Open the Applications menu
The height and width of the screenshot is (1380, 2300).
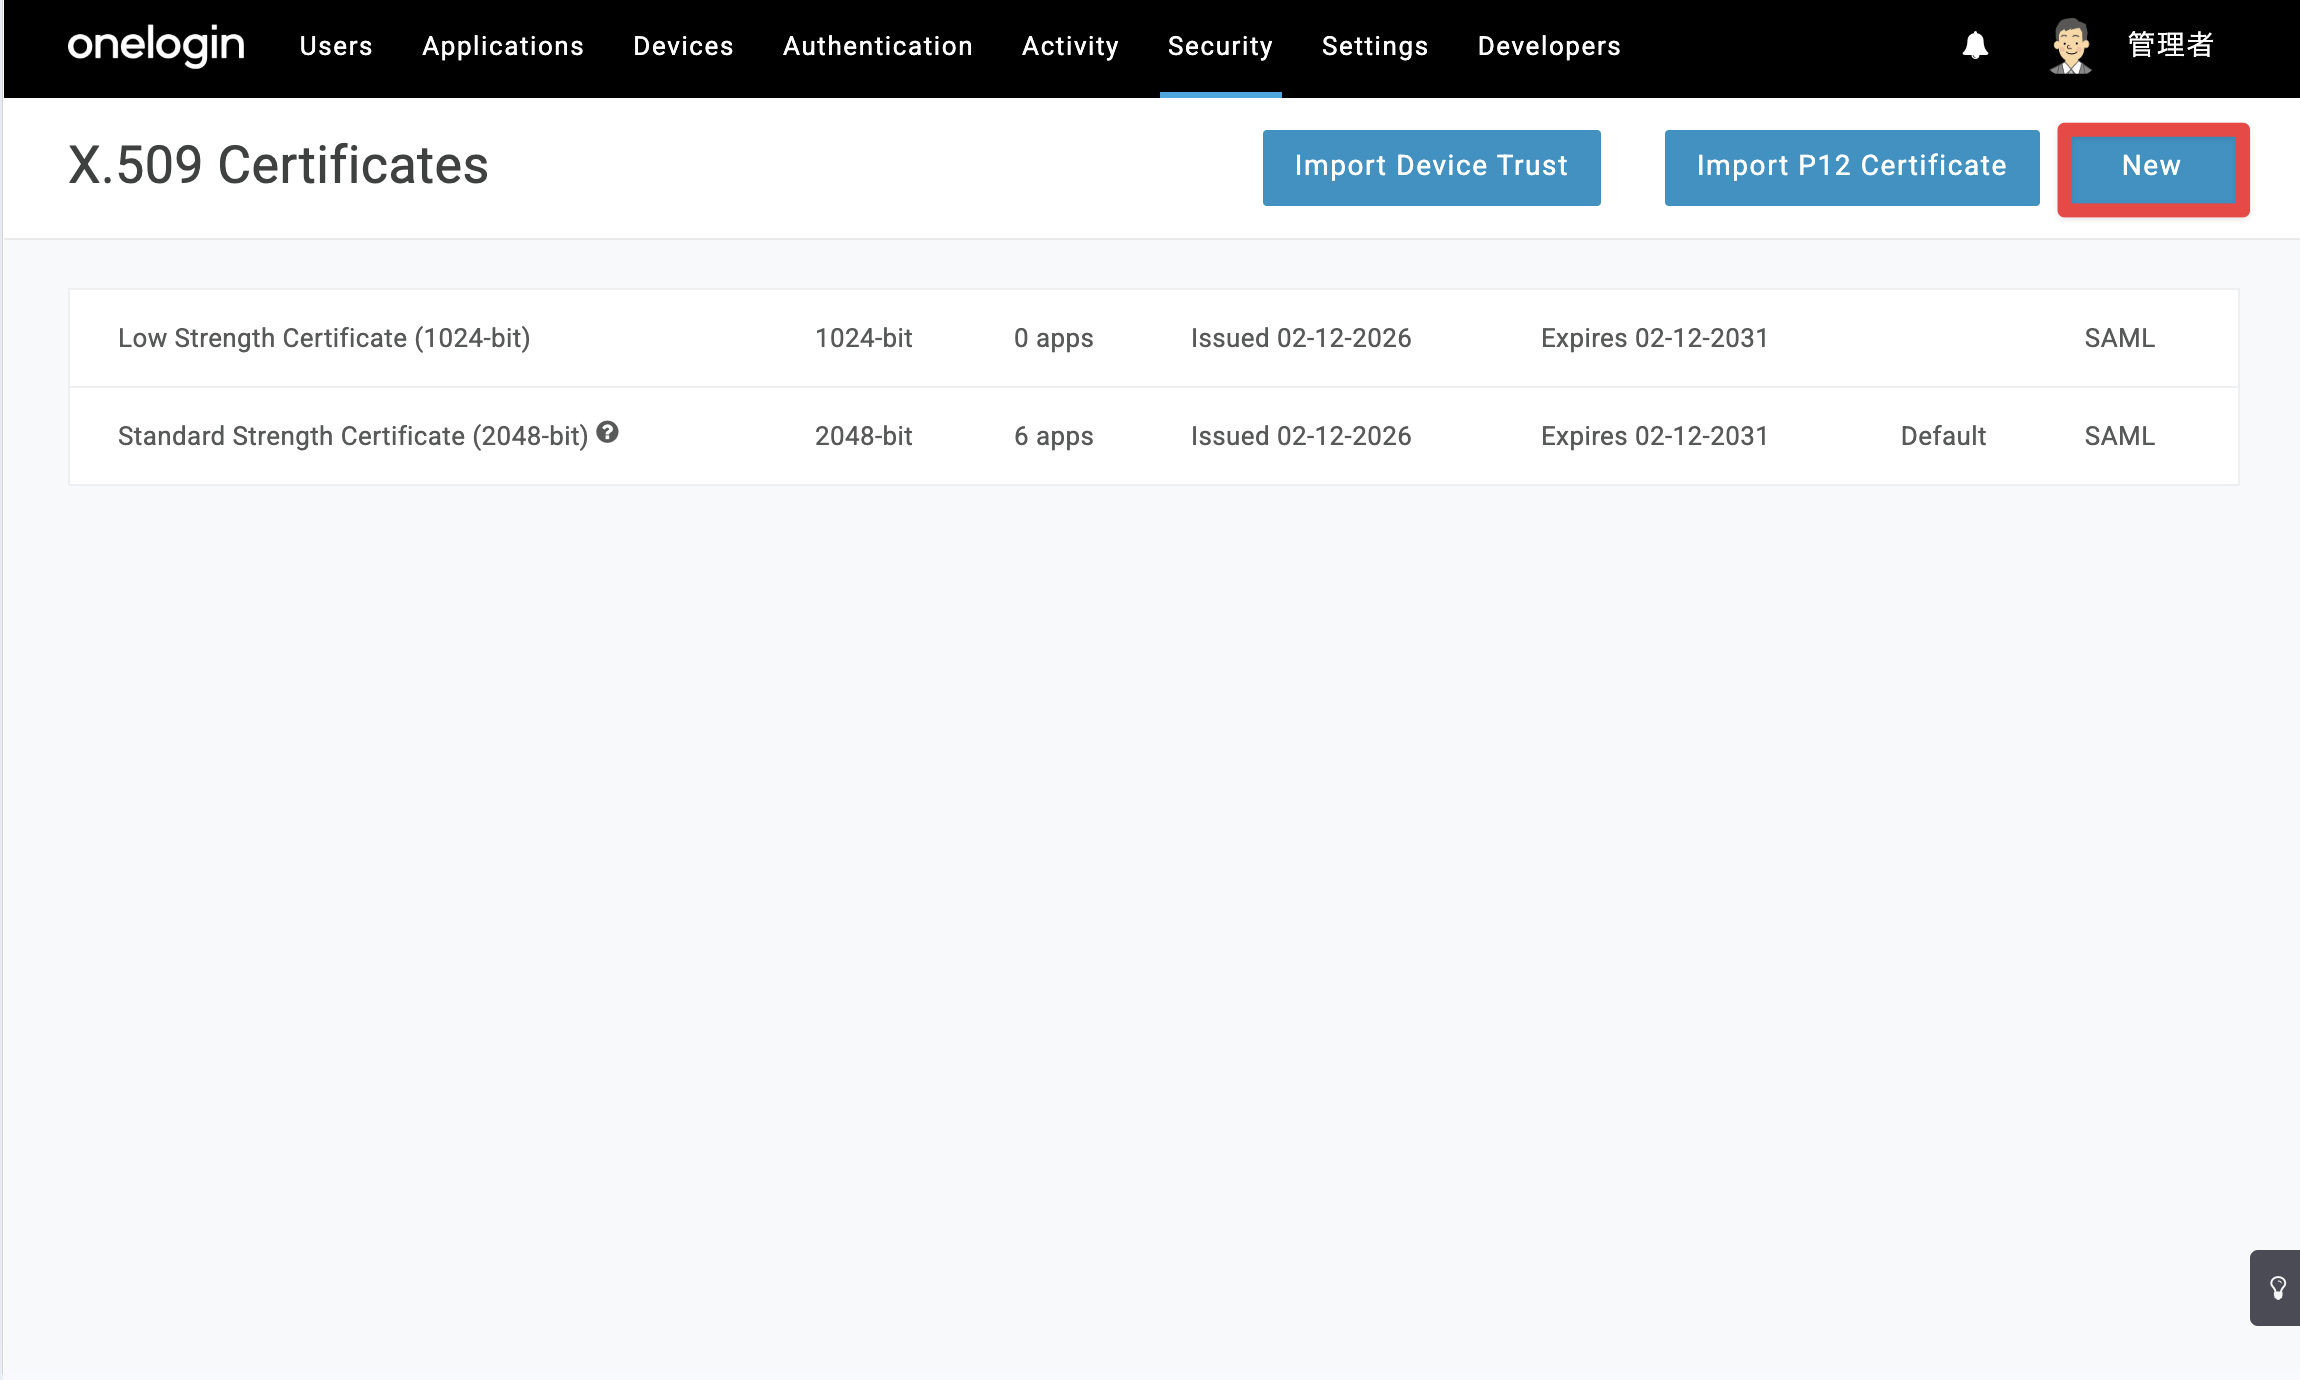point(503,46)
